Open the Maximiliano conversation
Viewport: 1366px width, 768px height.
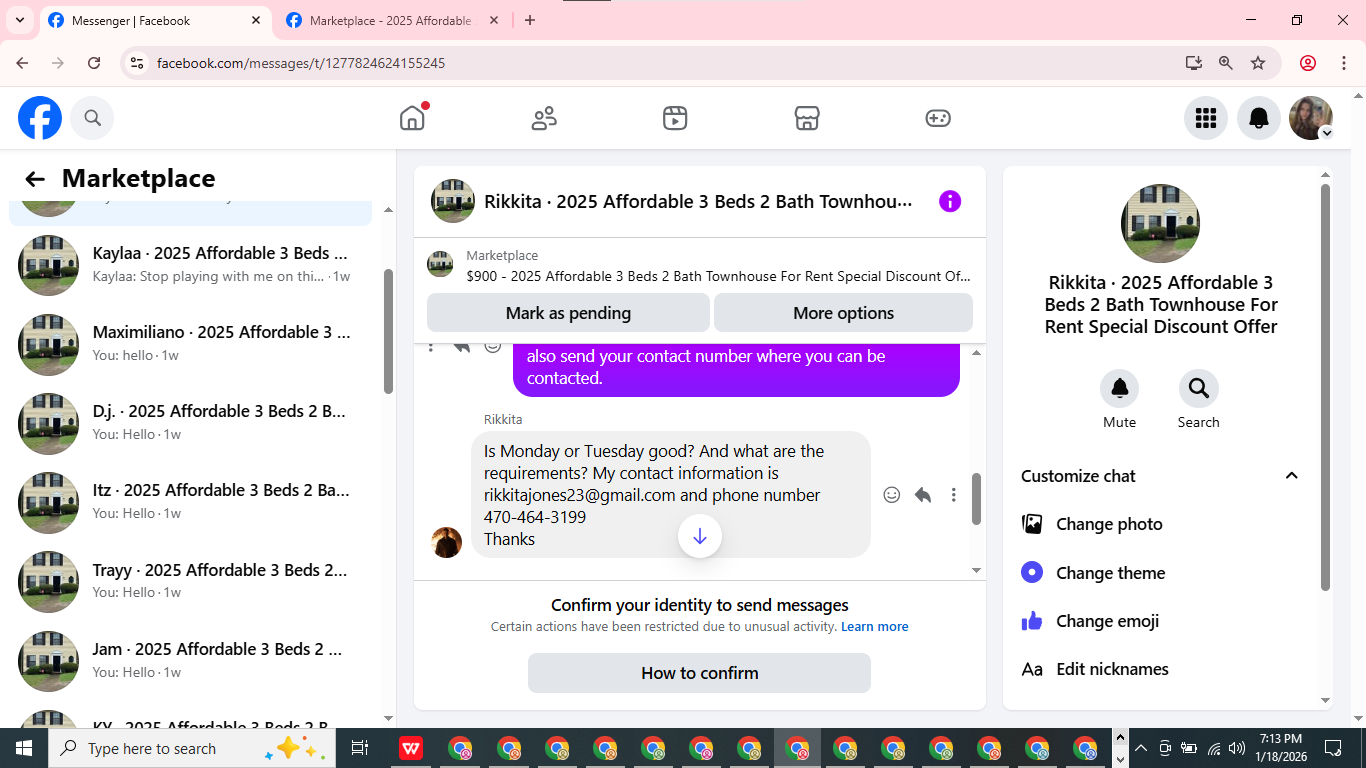point(190,343)
